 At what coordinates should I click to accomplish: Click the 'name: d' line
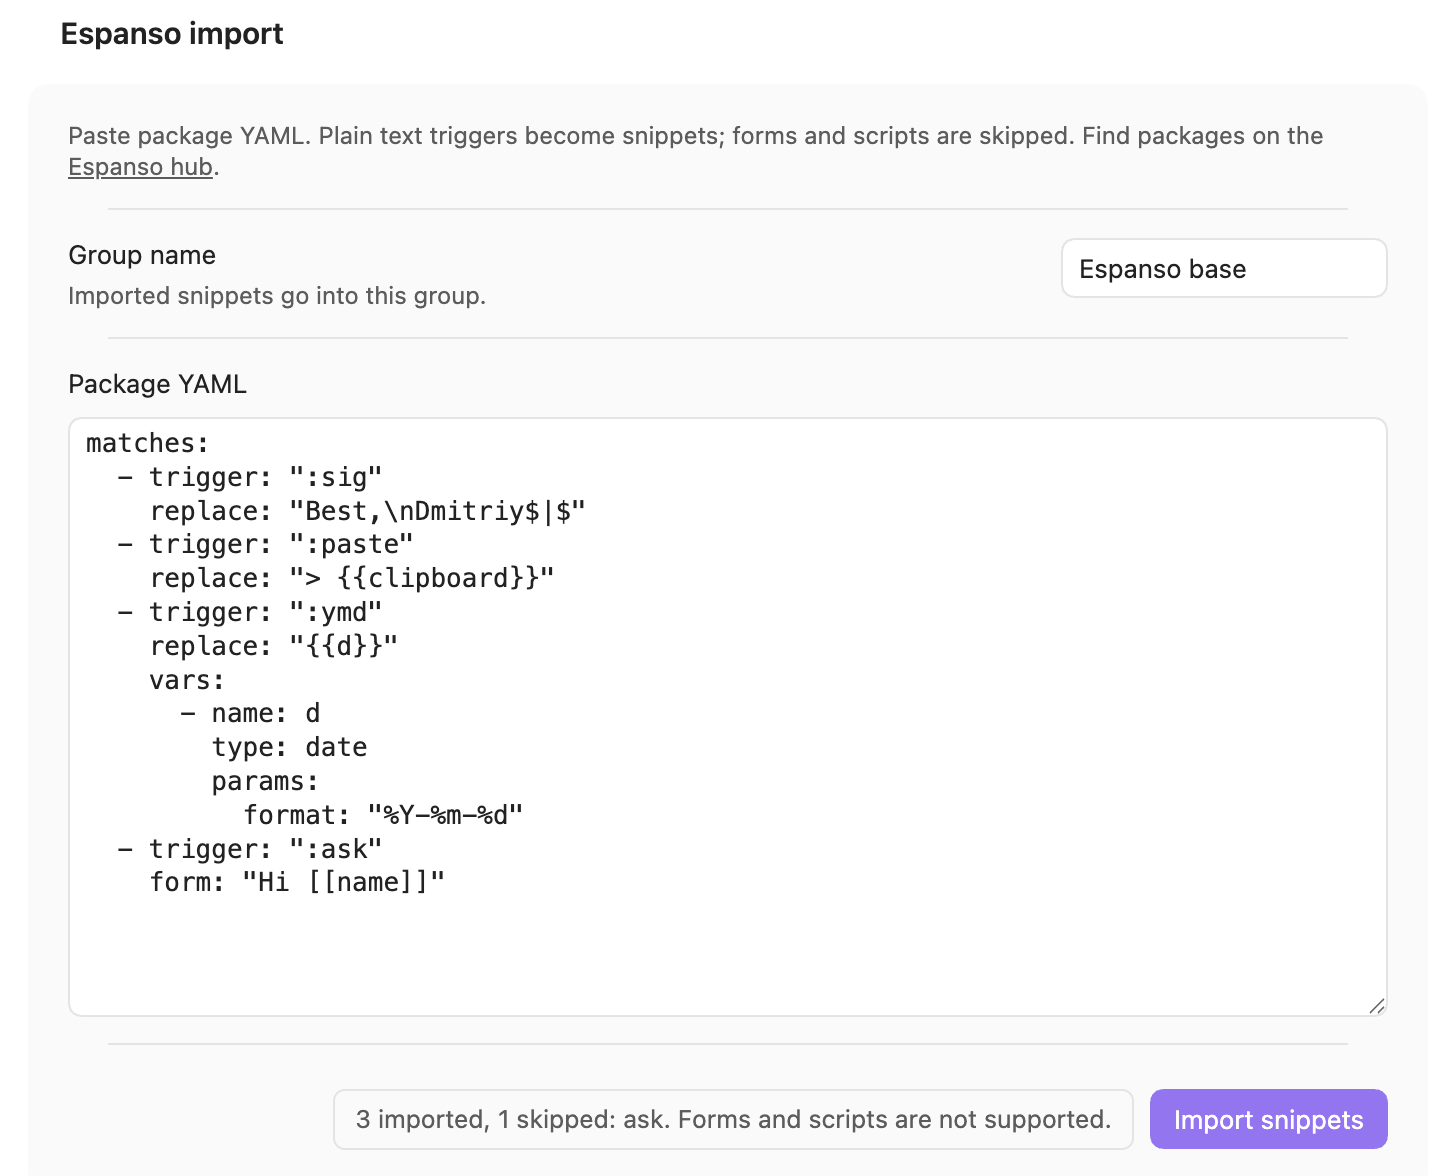coord(251,713)
